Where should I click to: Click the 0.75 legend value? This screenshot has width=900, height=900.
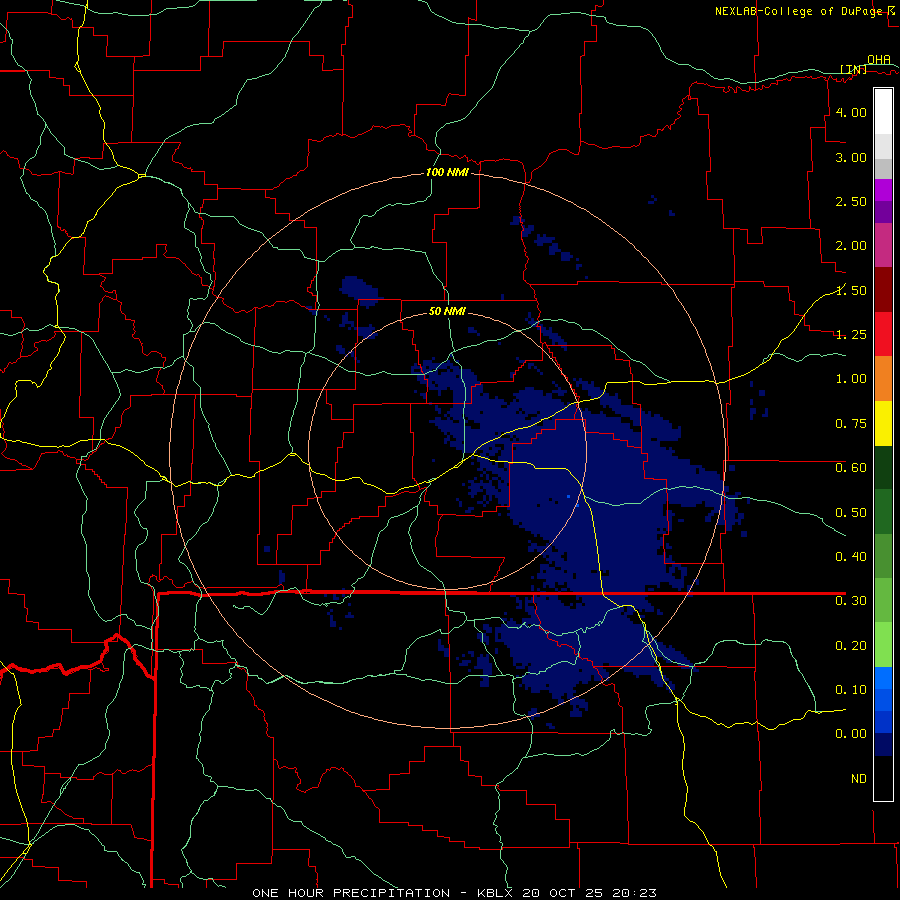tap(851, 424)
